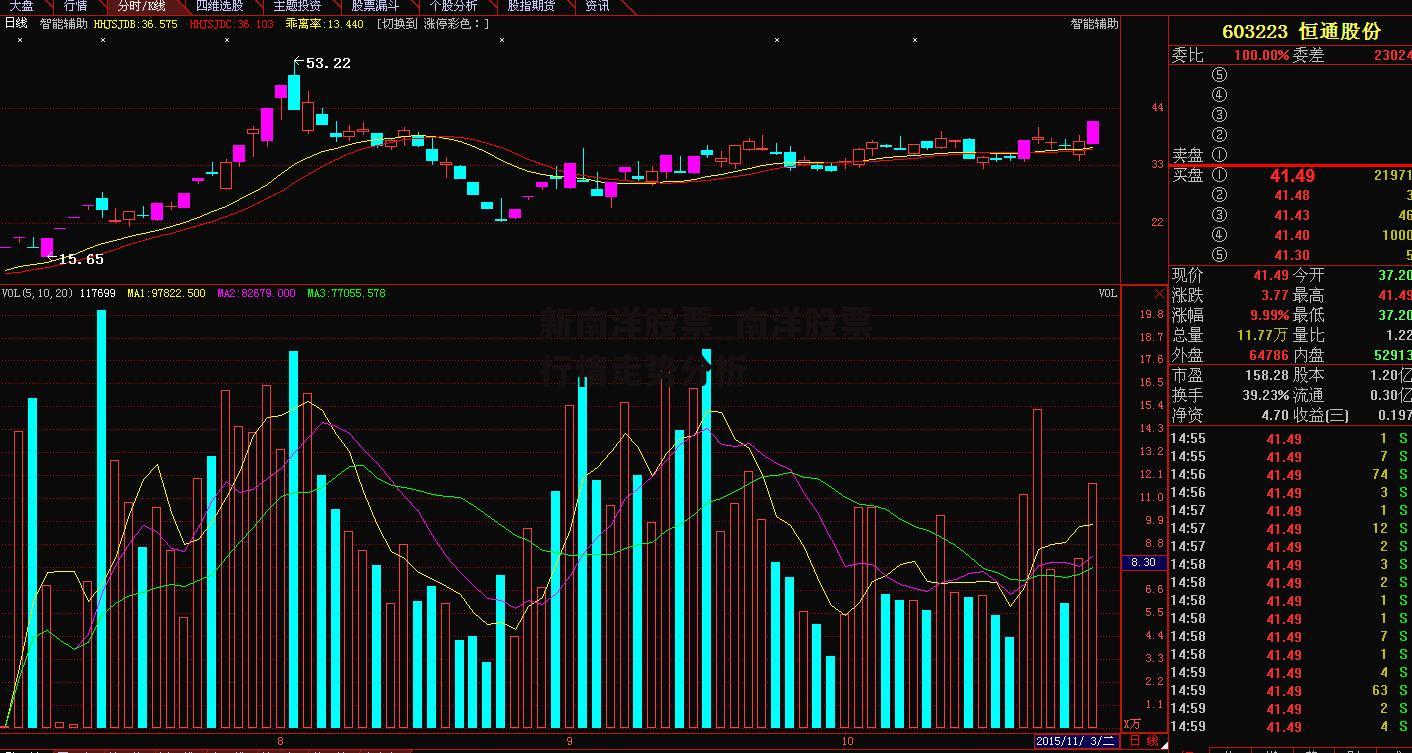The width and height of the screenshot is (1412, 753).
Task: Click the MA2:82679.000 volume average label
Action: coord(256,293)
